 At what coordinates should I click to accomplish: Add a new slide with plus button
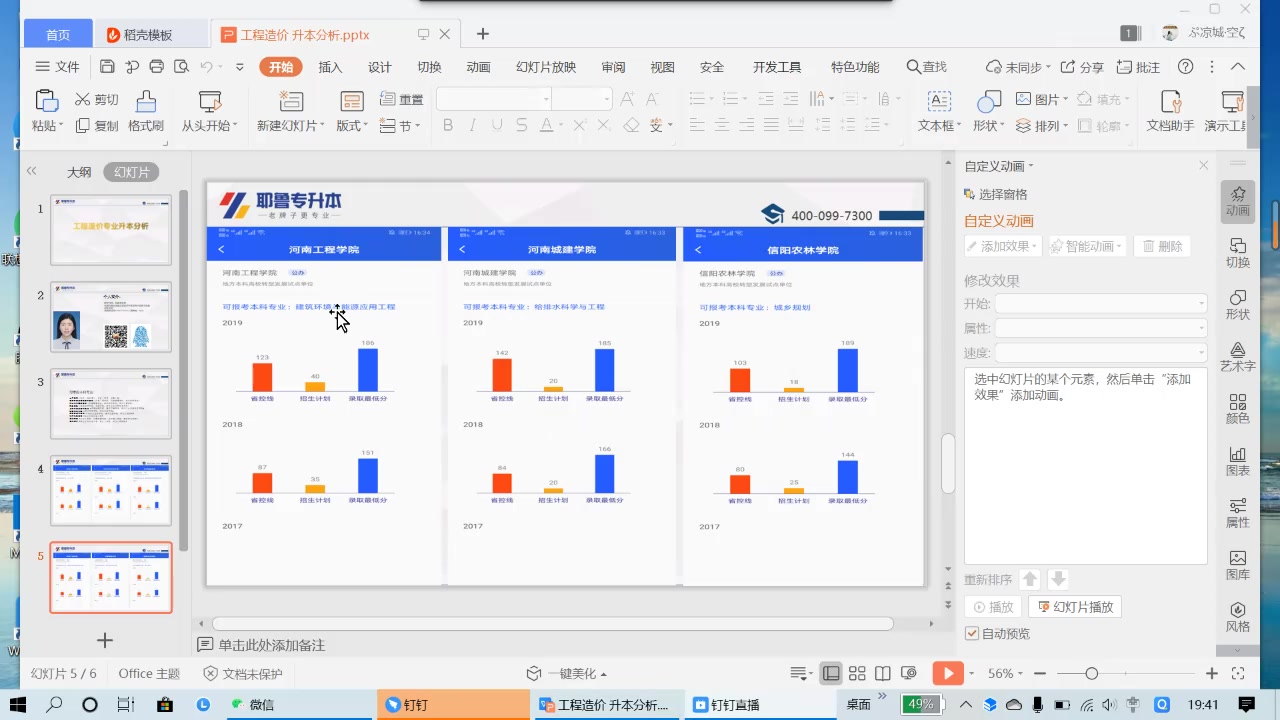pyautogui.click(x=105, y=640)
